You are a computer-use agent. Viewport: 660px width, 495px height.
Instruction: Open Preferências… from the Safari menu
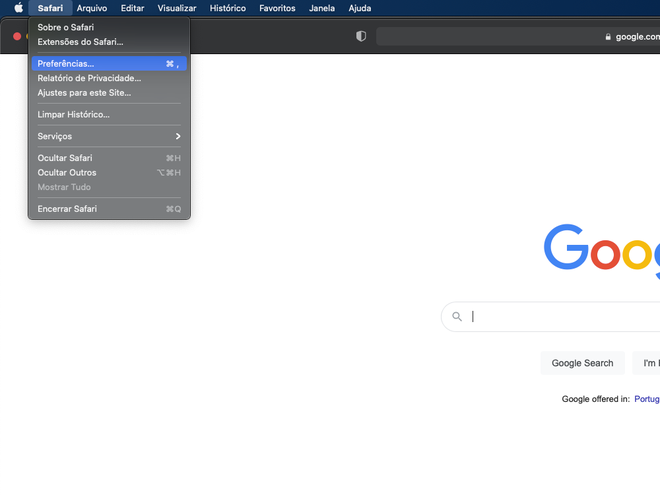click(109, 64)
